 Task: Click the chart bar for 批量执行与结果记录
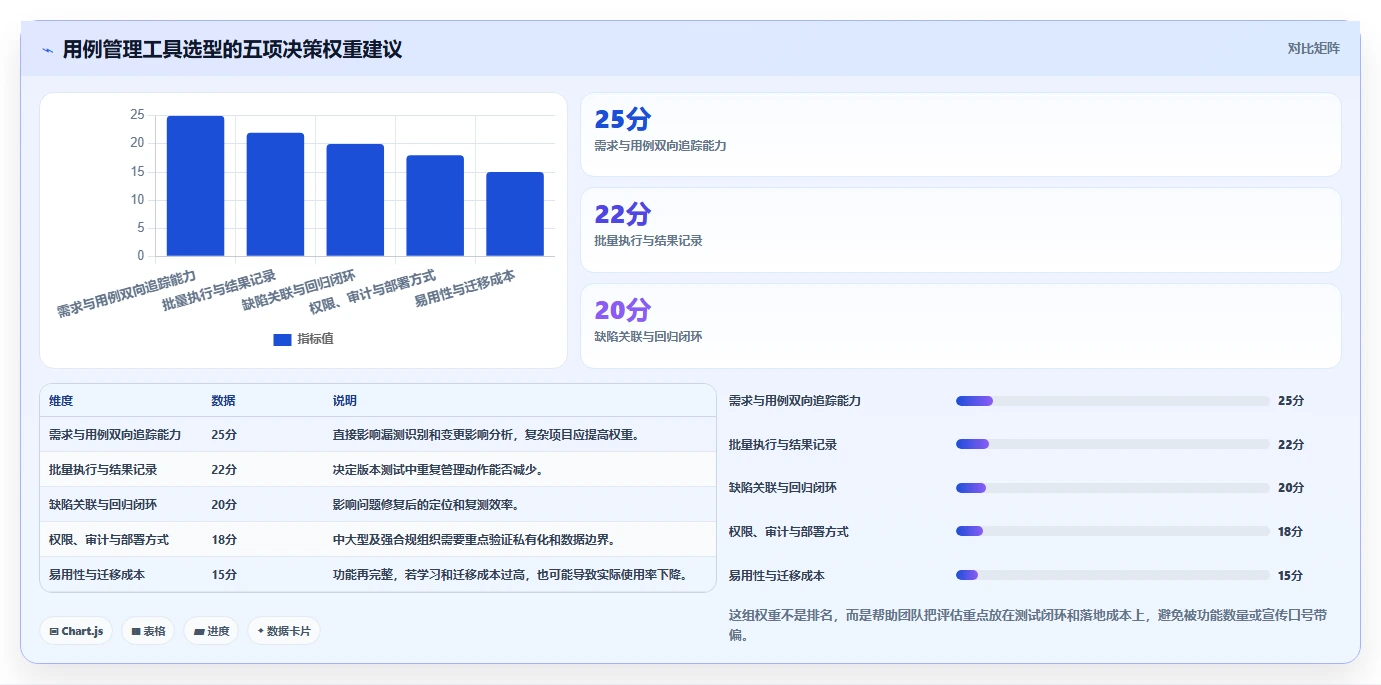click(275, 194)
